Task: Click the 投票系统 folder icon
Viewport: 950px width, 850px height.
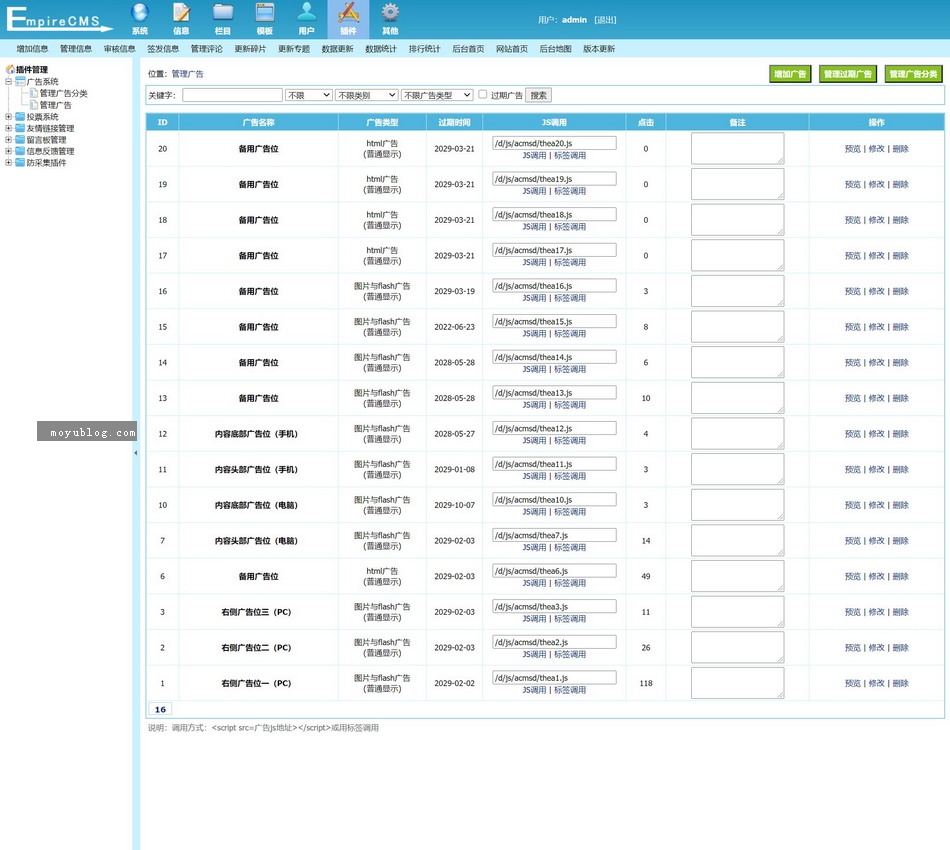Action: coord(21,116)
